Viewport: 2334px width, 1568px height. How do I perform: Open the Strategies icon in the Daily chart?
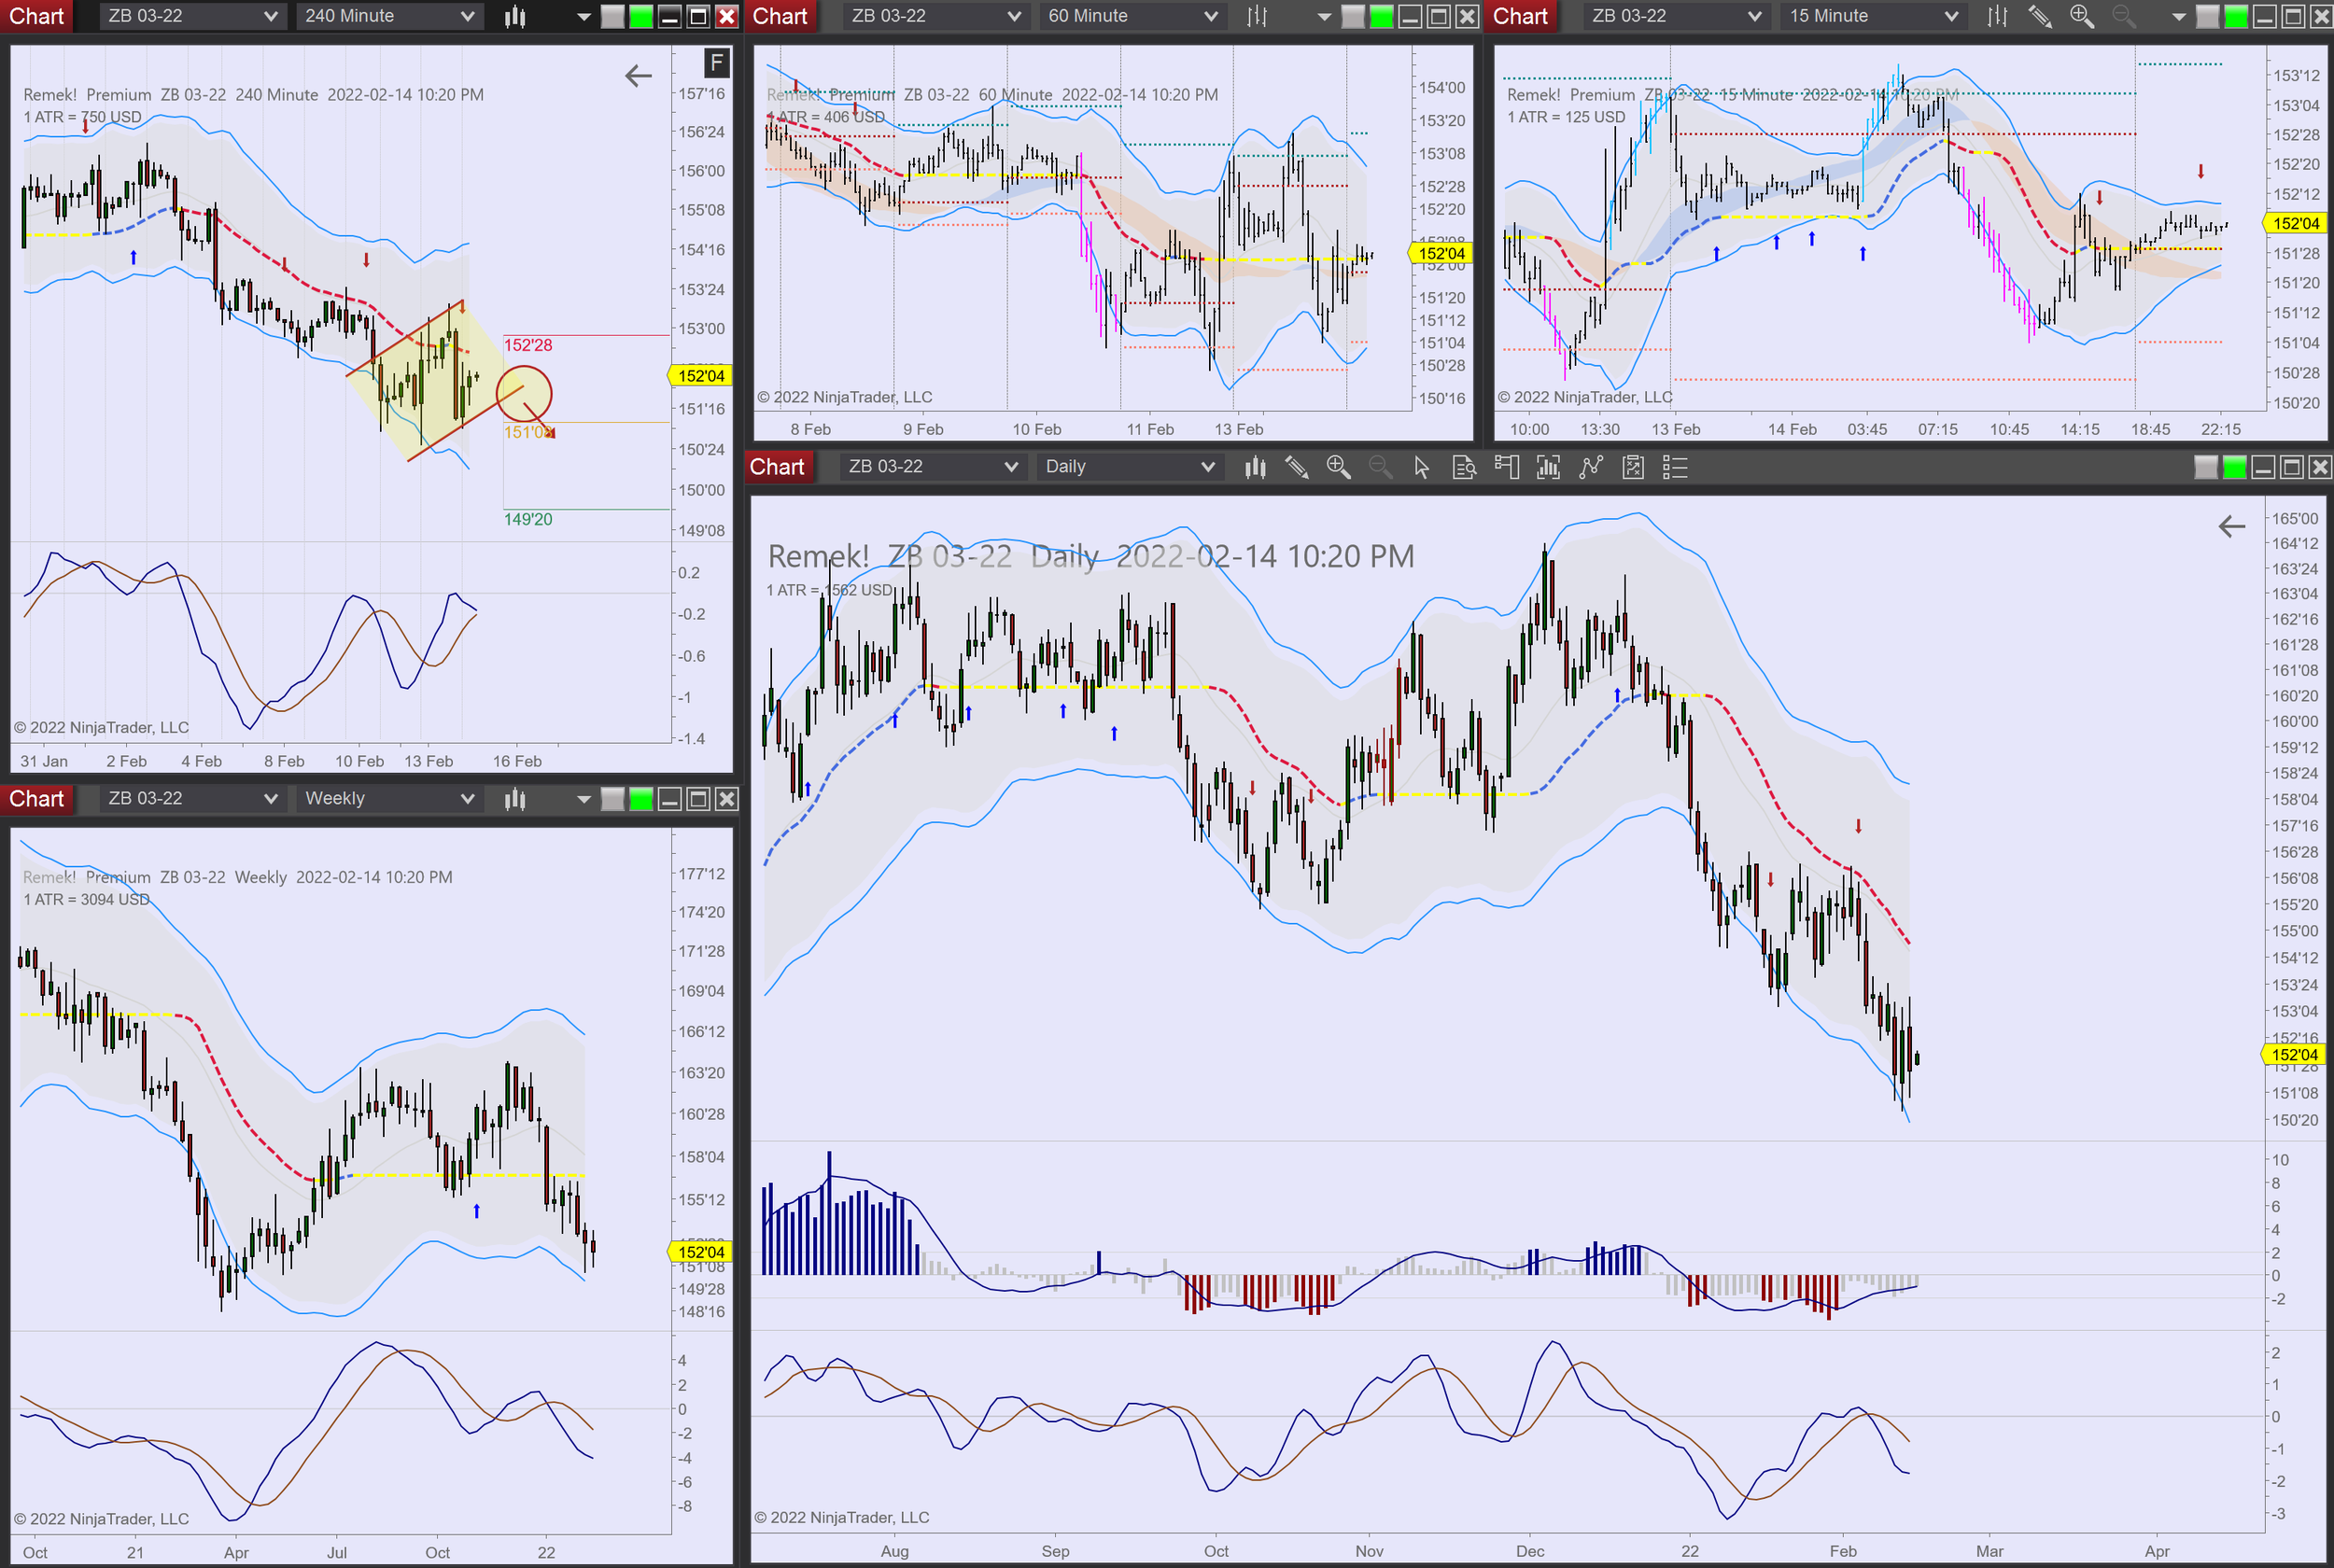coord(1632,467)
